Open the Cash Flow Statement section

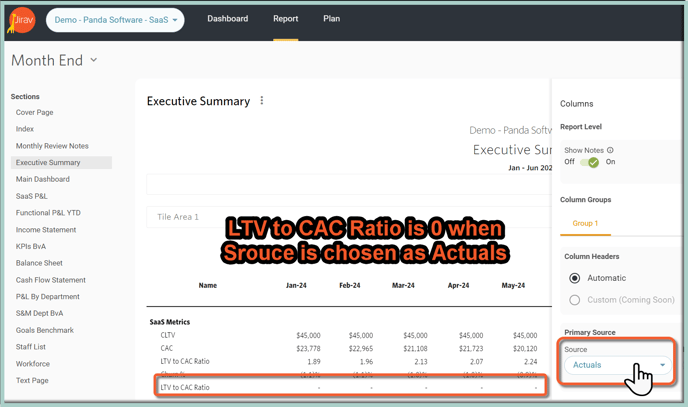click(x=50, y=280)
